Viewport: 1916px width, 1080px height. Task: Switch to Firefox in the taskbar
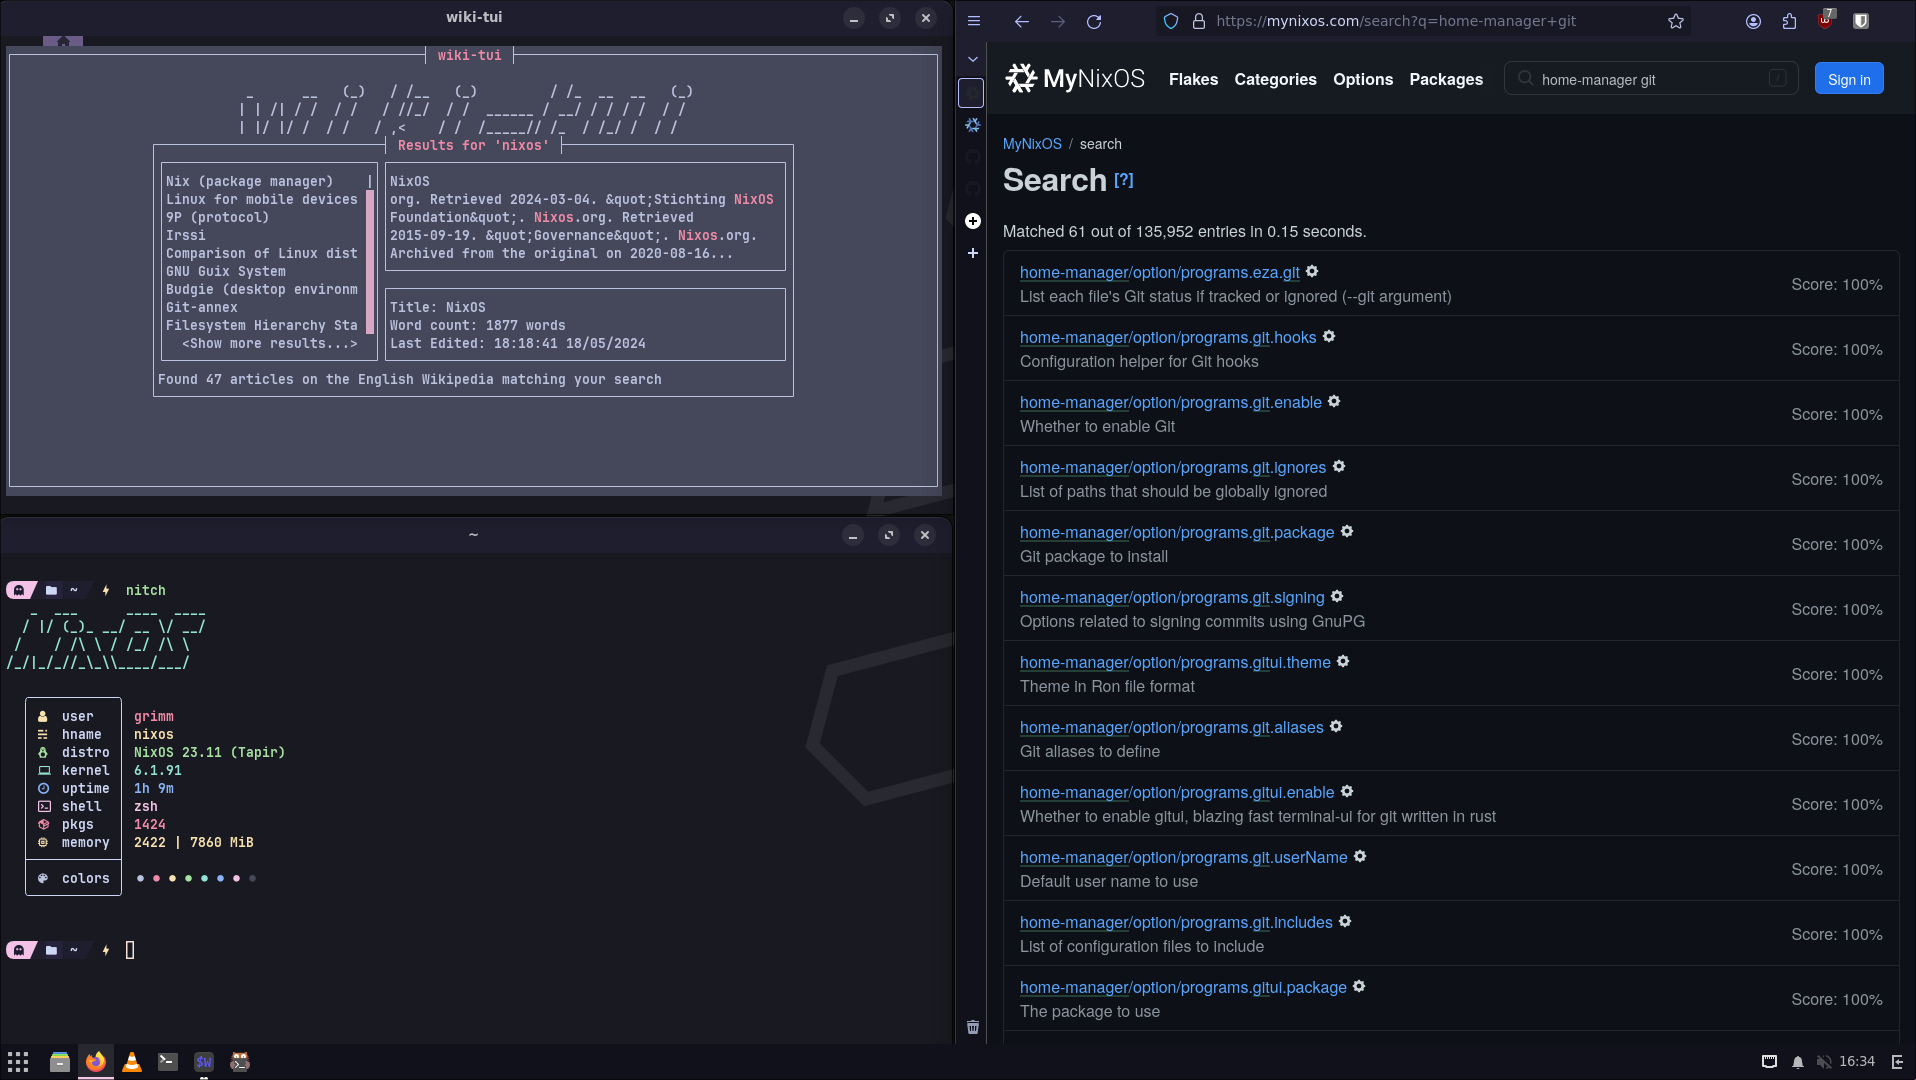click(x=96, y=1062)
